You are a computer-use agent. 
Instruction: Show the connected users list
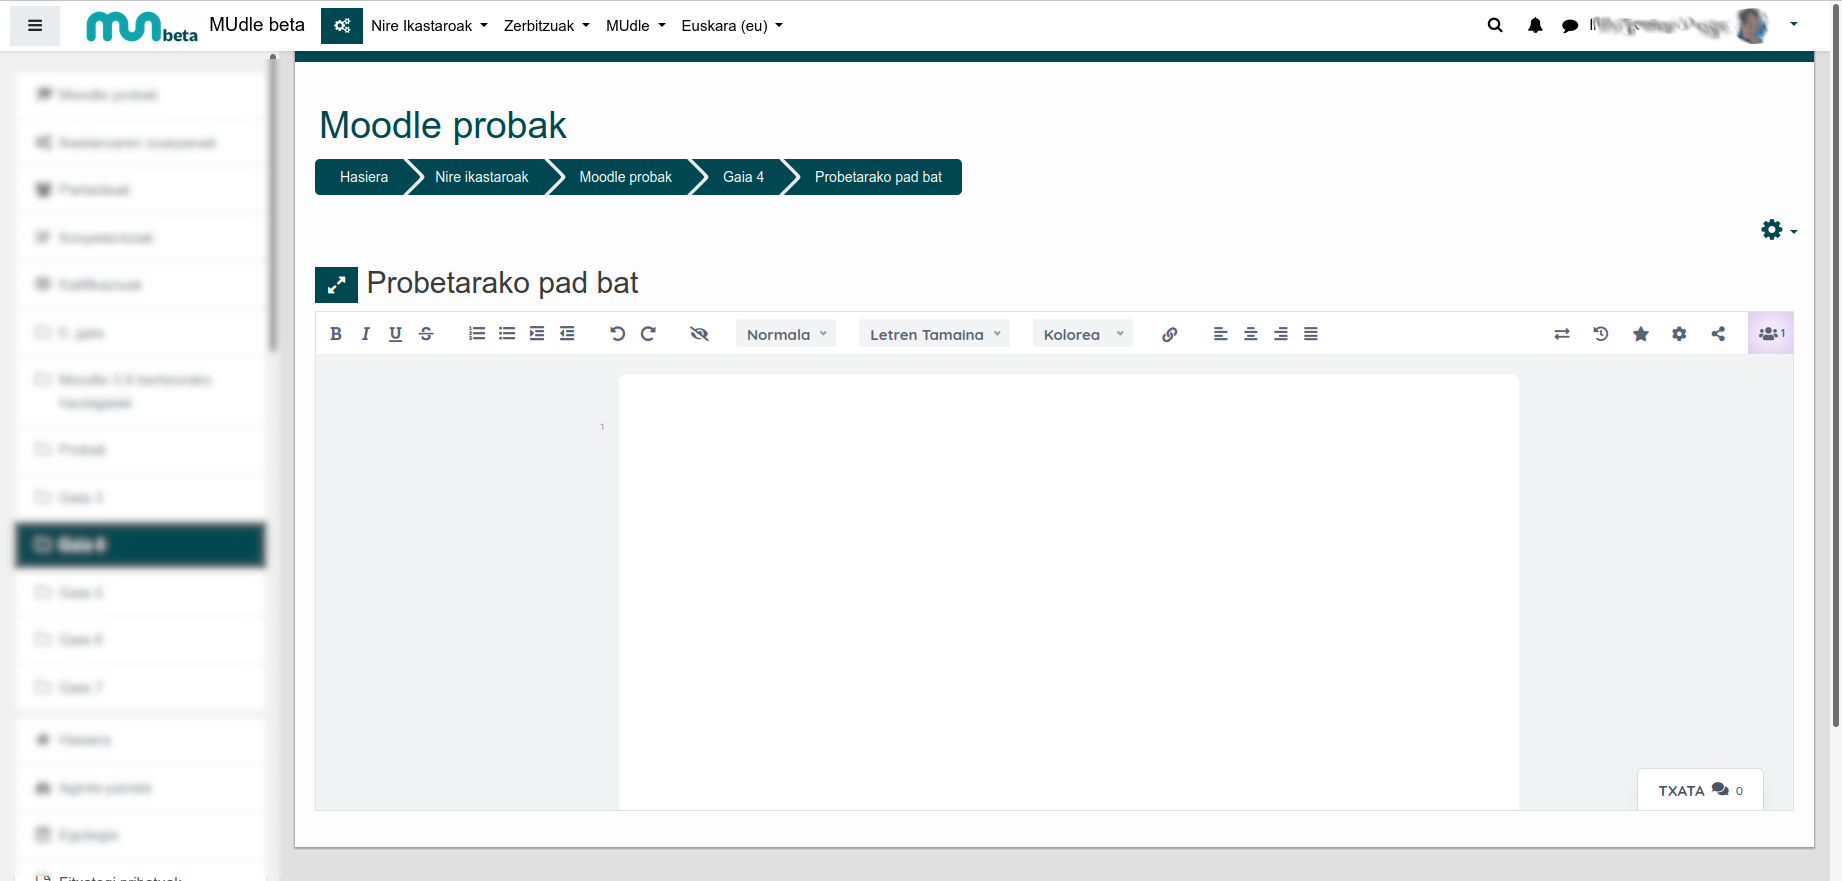[1771, 333]
